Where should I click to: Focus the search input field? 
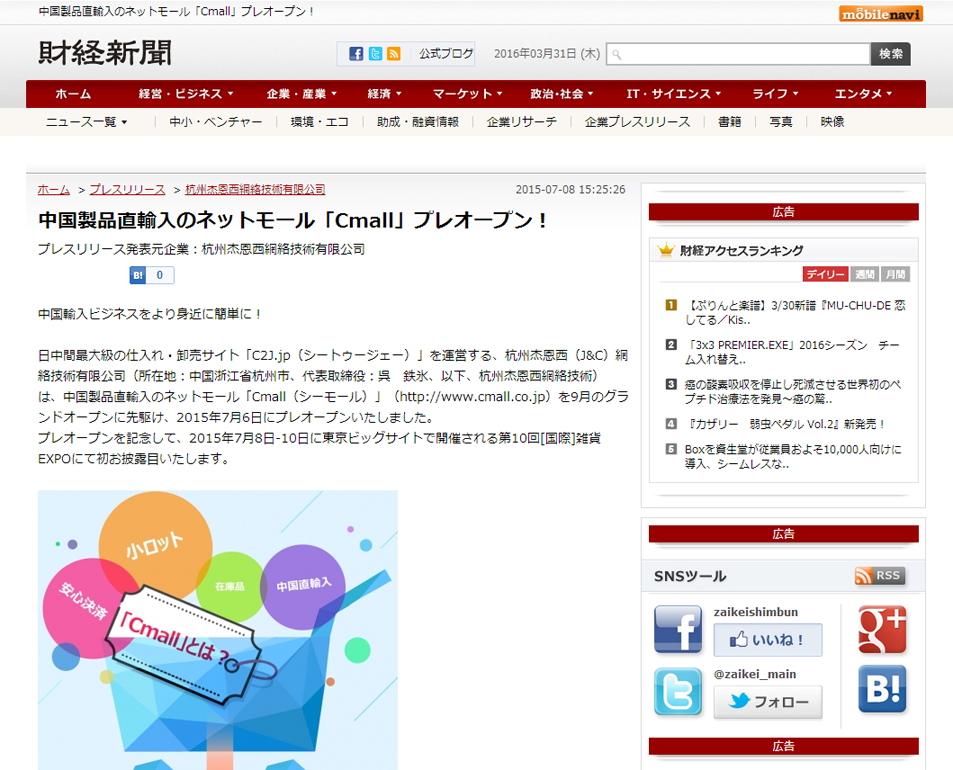point(738,54)
